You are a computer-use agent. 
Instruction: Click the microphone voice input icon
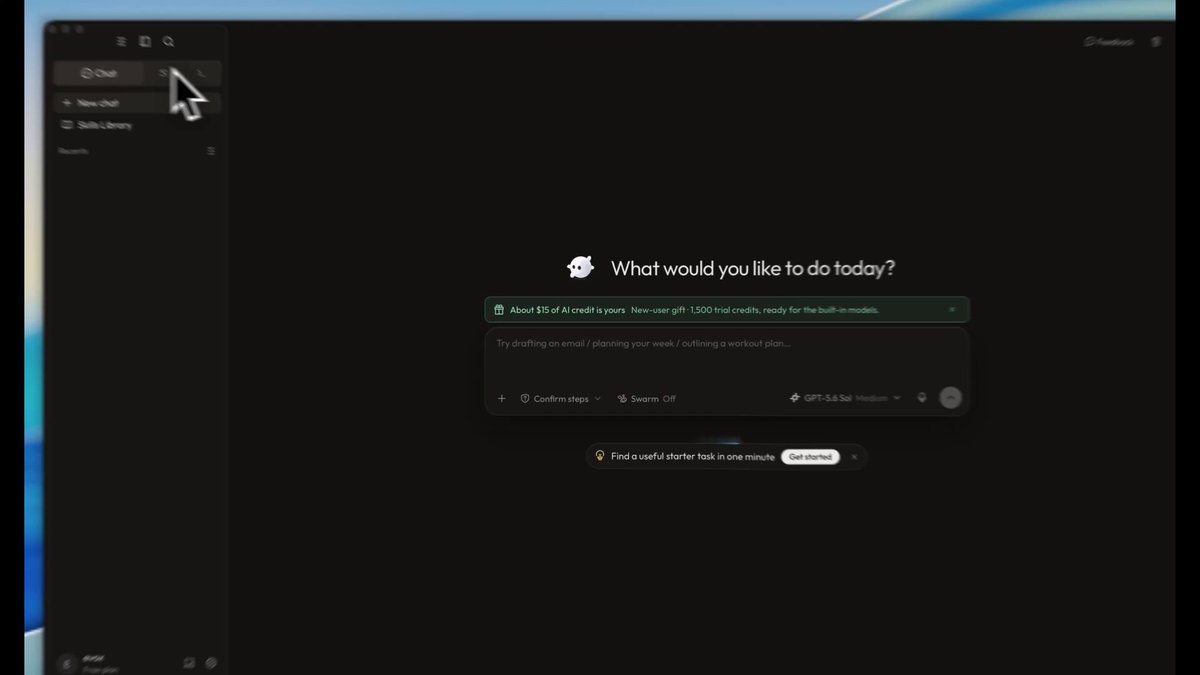click(922, 398)
